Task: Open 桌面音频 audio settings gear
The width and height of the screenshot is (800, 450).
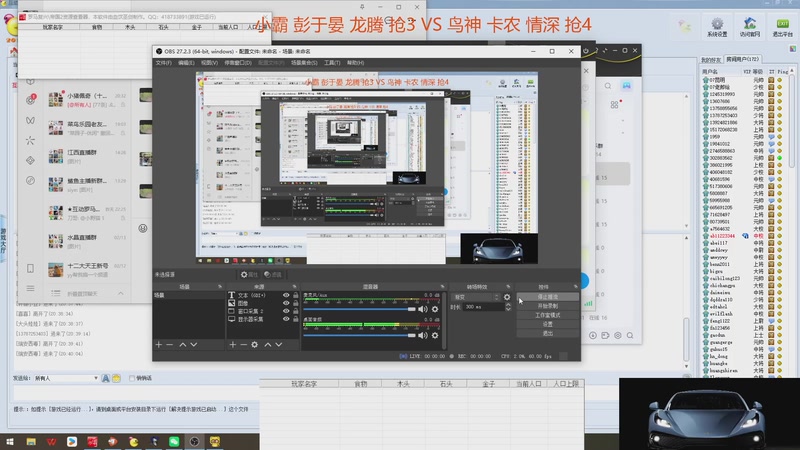Action: [435, 335]
